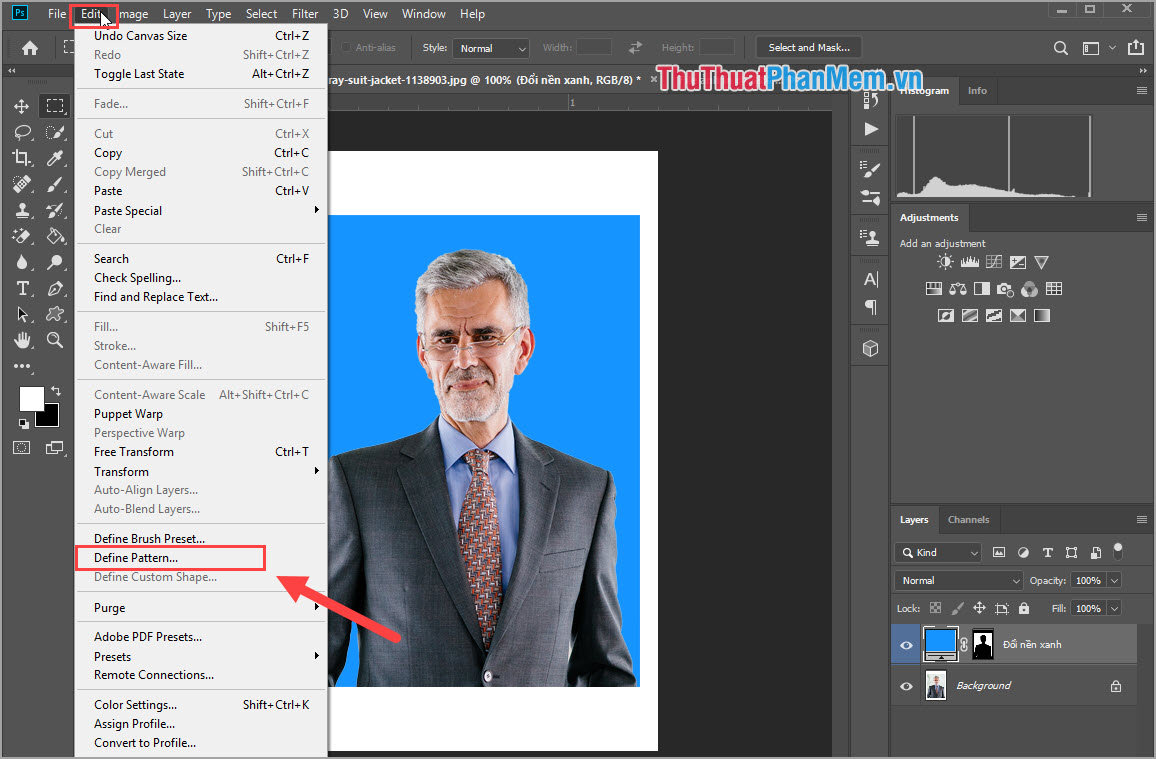
Task: Toggle visibility of the Đổi nền xanh layer
Action: [x=905, y=644]
